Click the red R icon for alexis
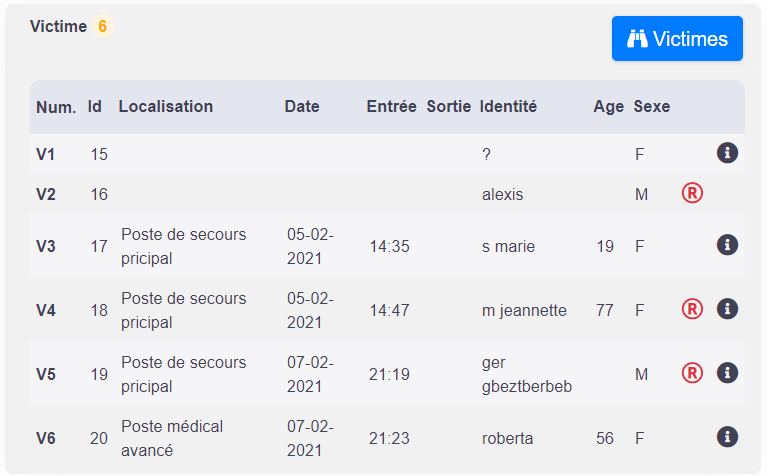The image size is (767, 476). 692,193
